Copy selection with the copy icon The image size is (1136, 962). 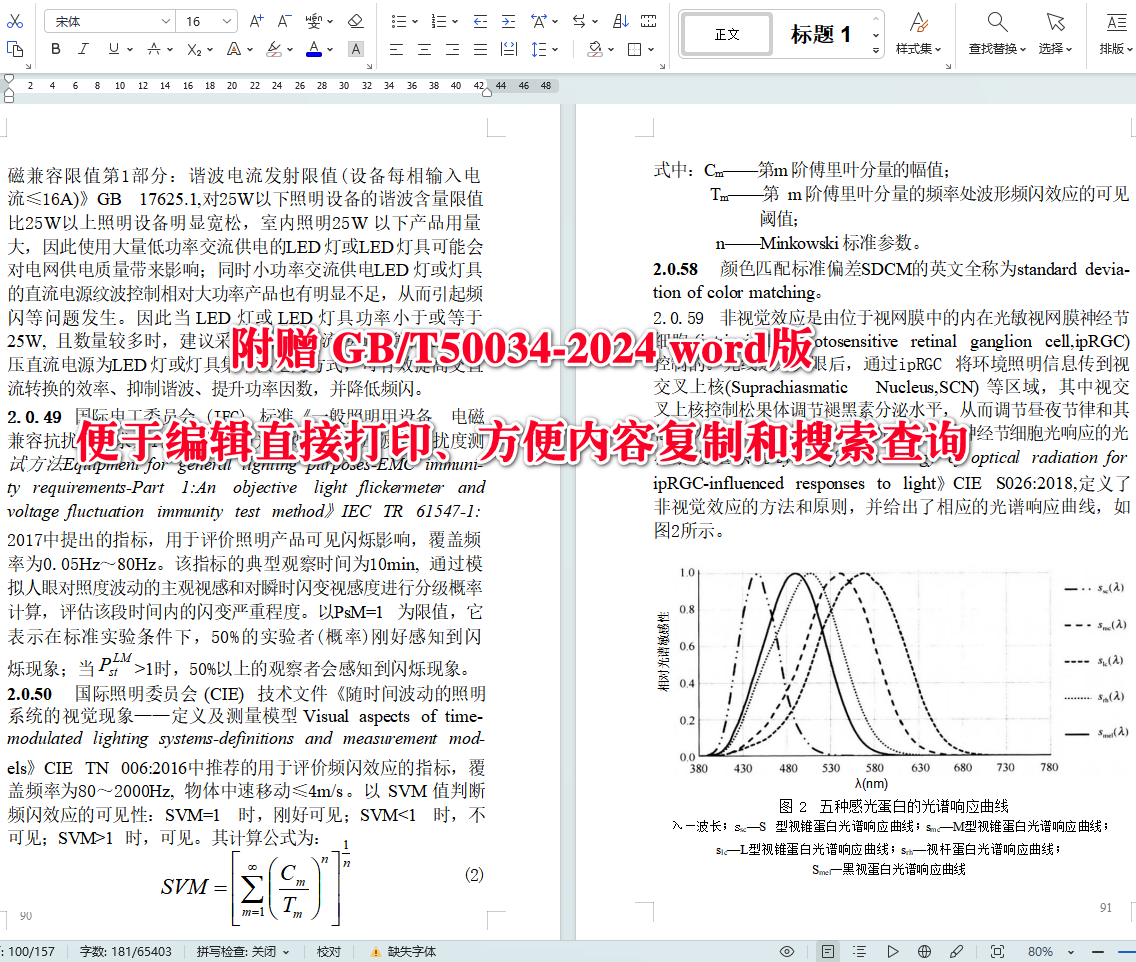pos(14,49)
